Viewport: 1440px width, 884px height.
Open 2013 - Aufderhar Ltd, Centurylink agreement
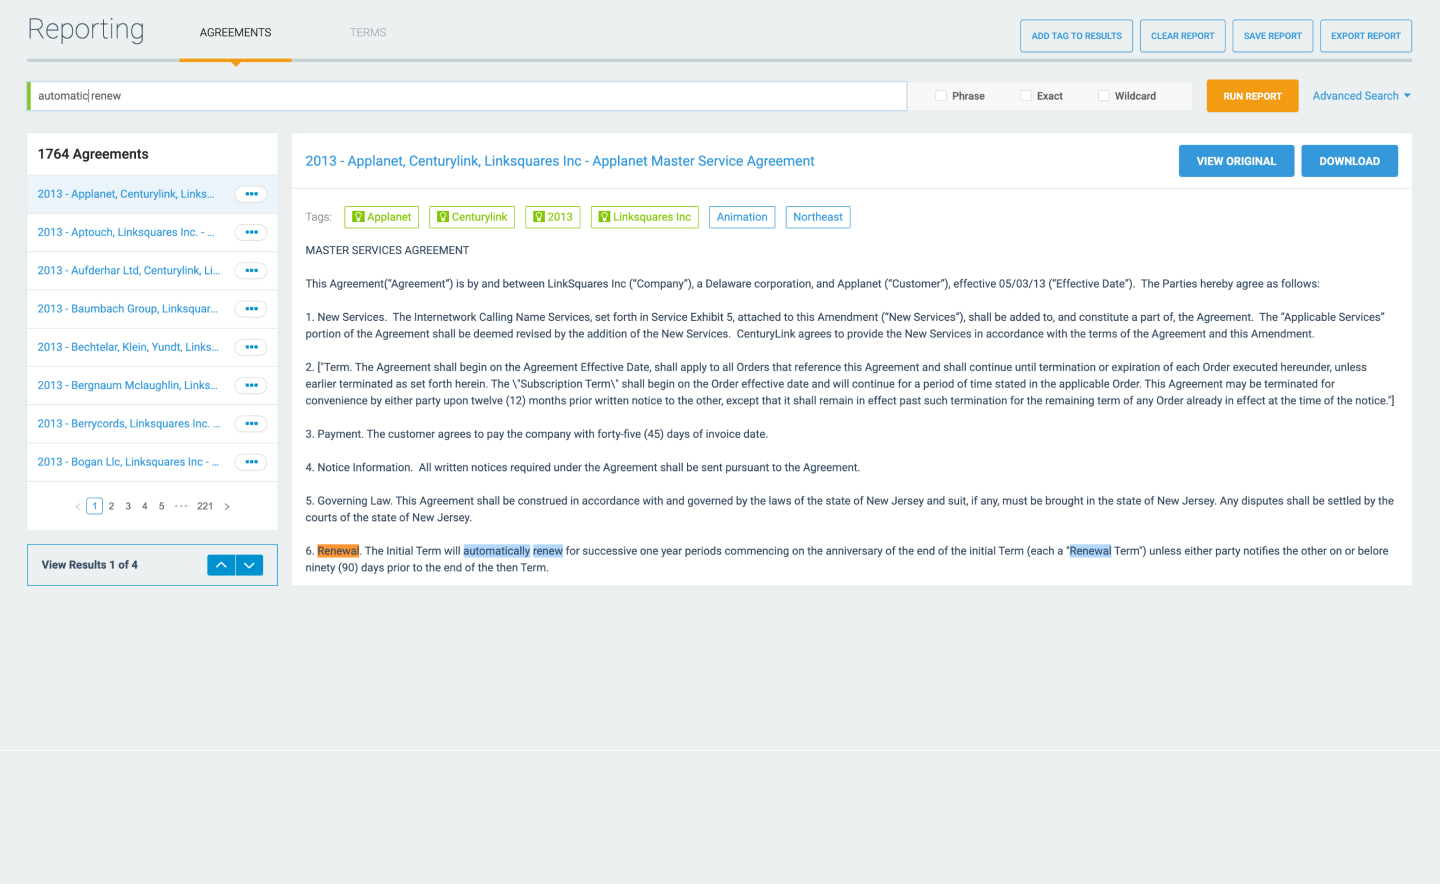click(128, 271)
